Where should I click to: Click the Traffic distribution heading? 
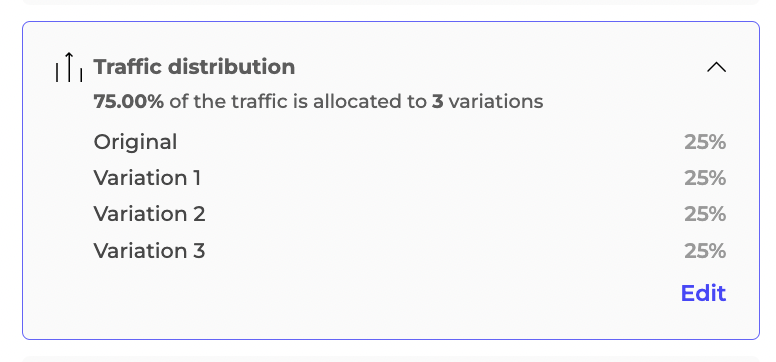194,67
